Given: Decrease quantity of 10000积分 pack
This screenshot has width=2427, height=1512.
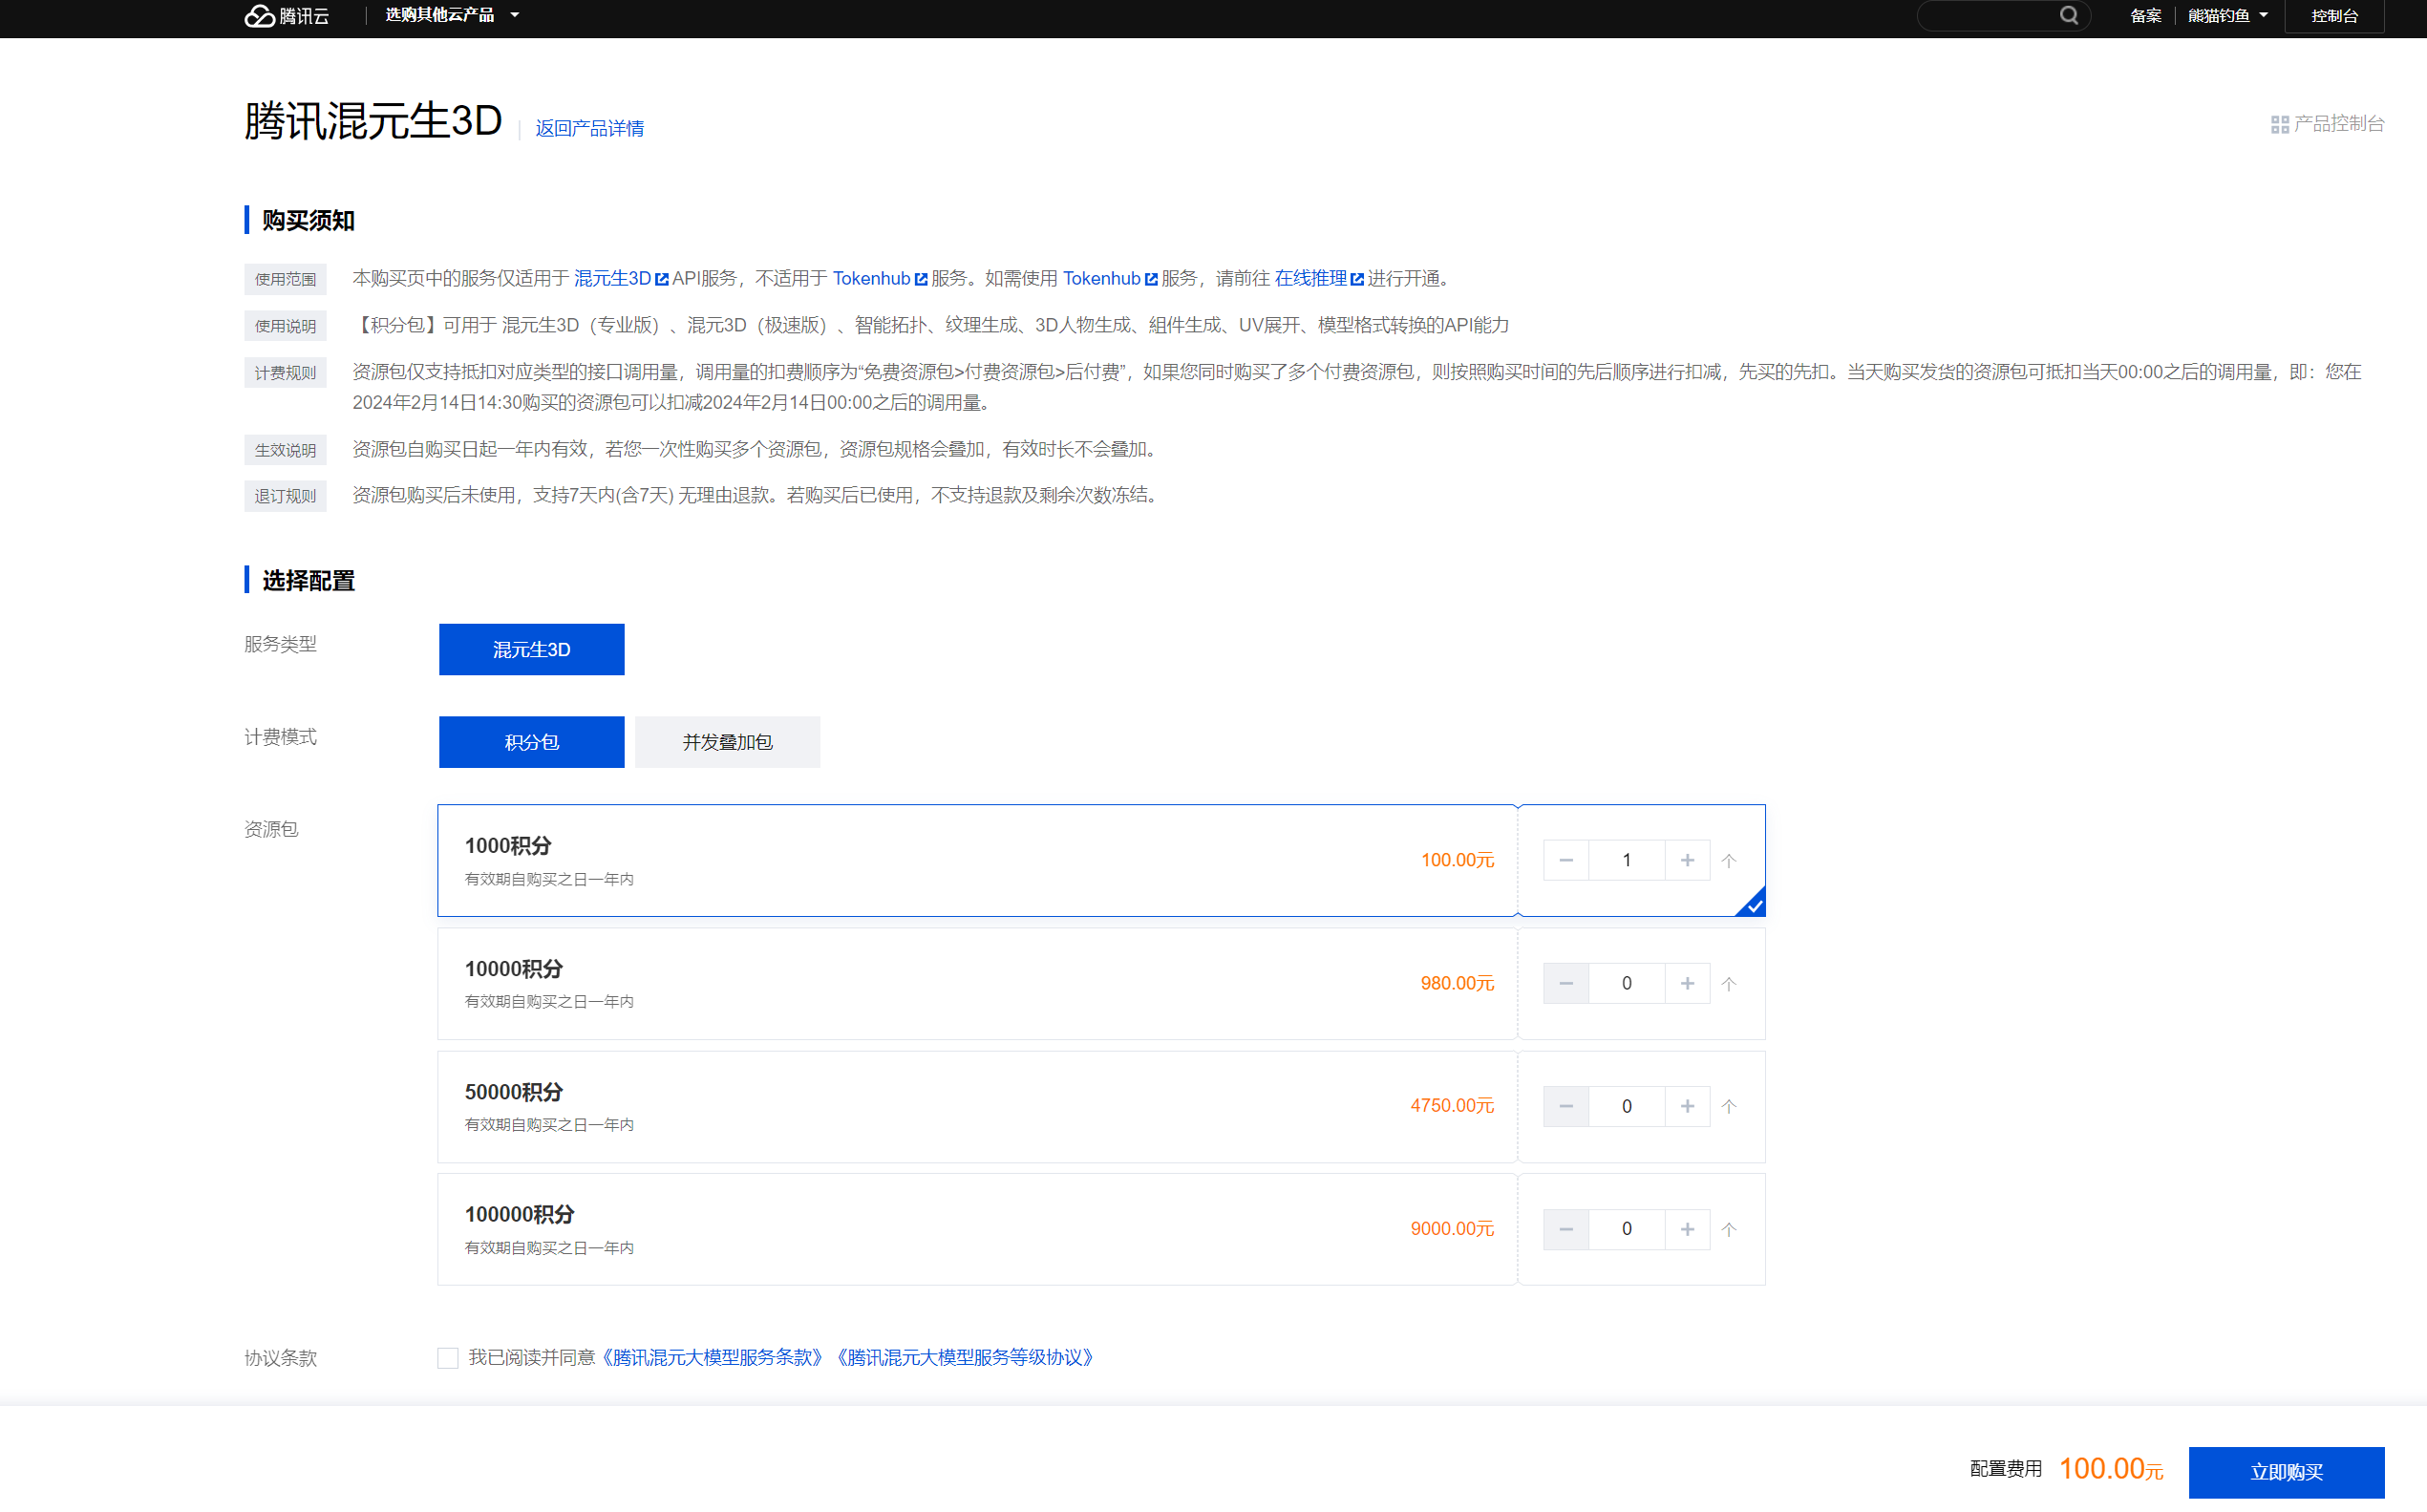Looking at the screenshot, I should 1566,984.
